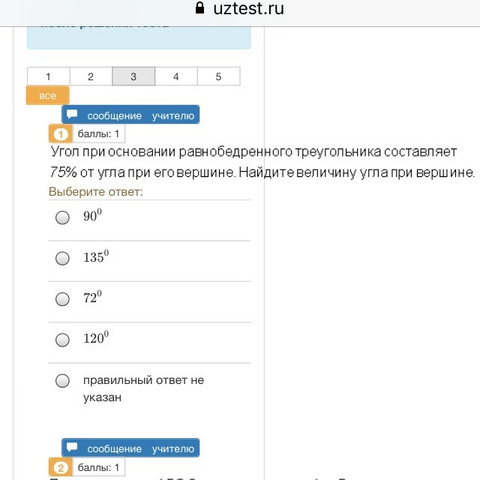
Task: Switch to question page 2
Action: [91, 76]
